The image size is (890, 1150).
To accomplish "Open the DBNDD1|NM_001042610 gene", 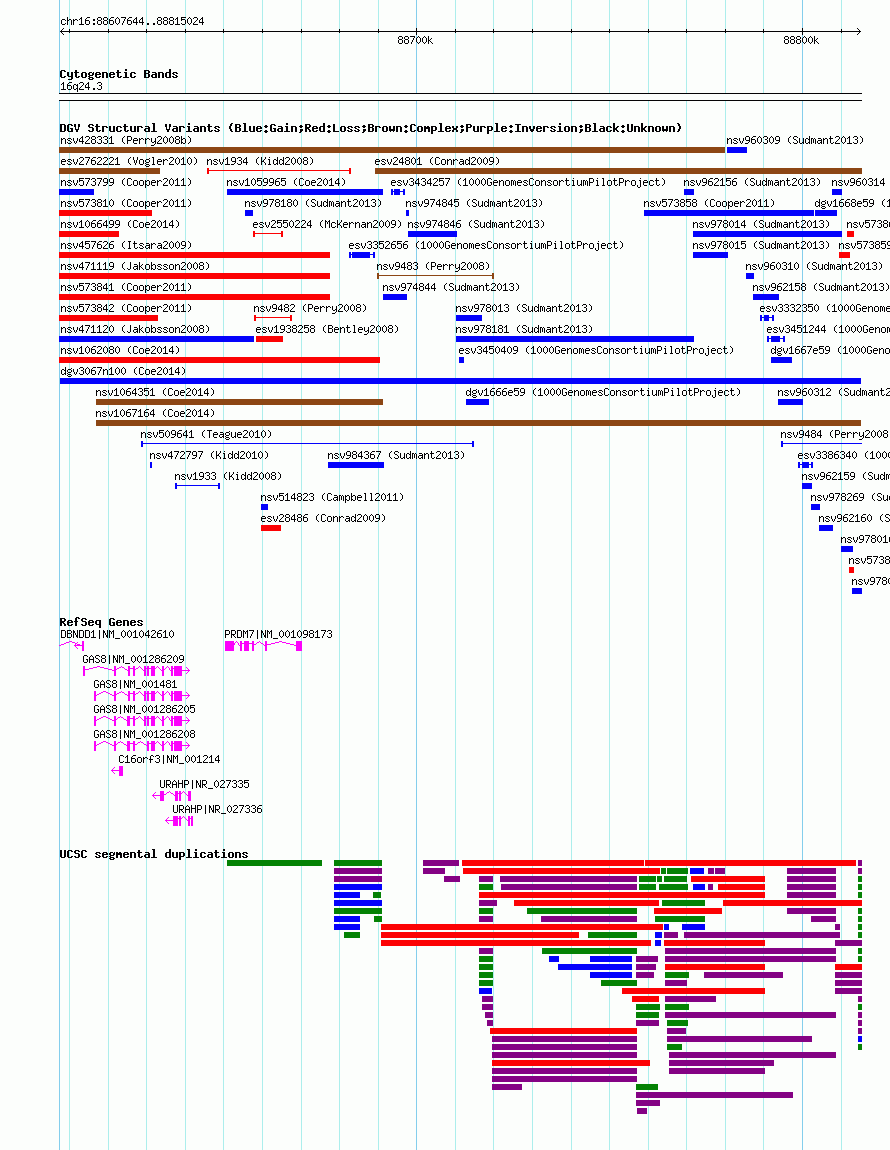I will tap(117, 634).
